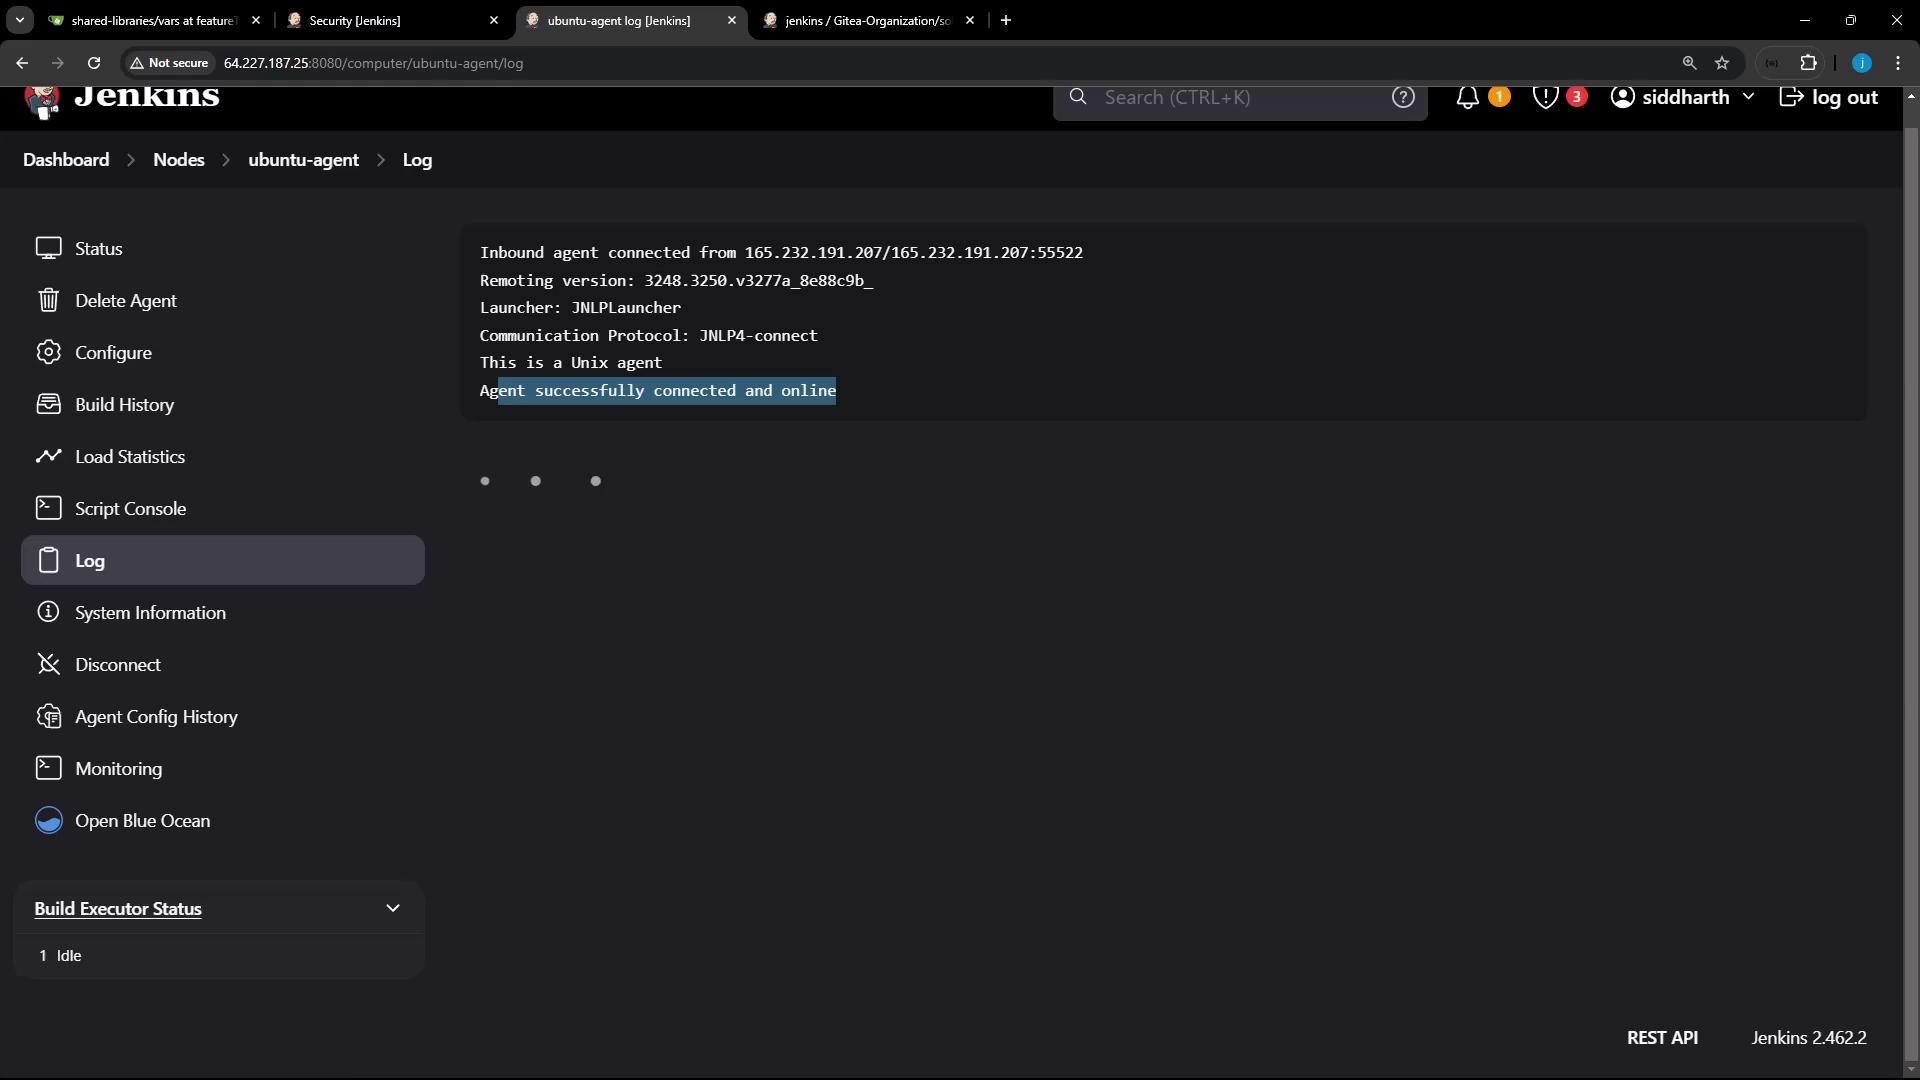Collapse Build Executor Status panel chevron
The width and height of the screenshot is (1920, 1080).
tap(393, 908)
